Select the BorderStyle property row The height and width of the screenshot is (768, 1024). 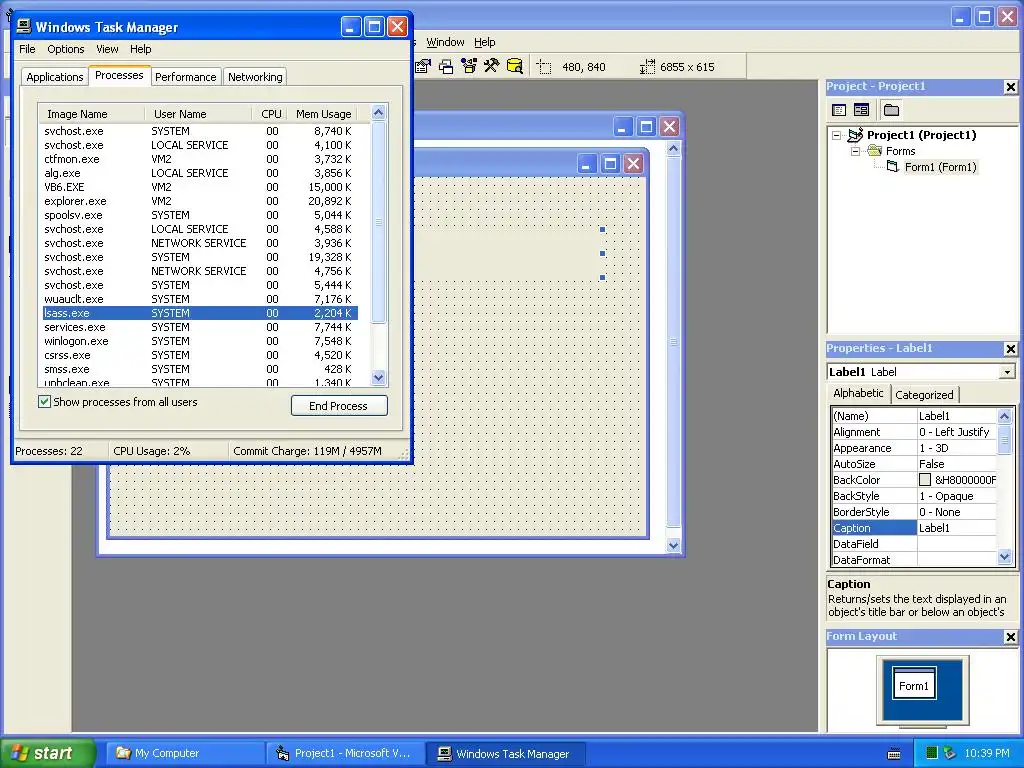click(x=914, y=512)
